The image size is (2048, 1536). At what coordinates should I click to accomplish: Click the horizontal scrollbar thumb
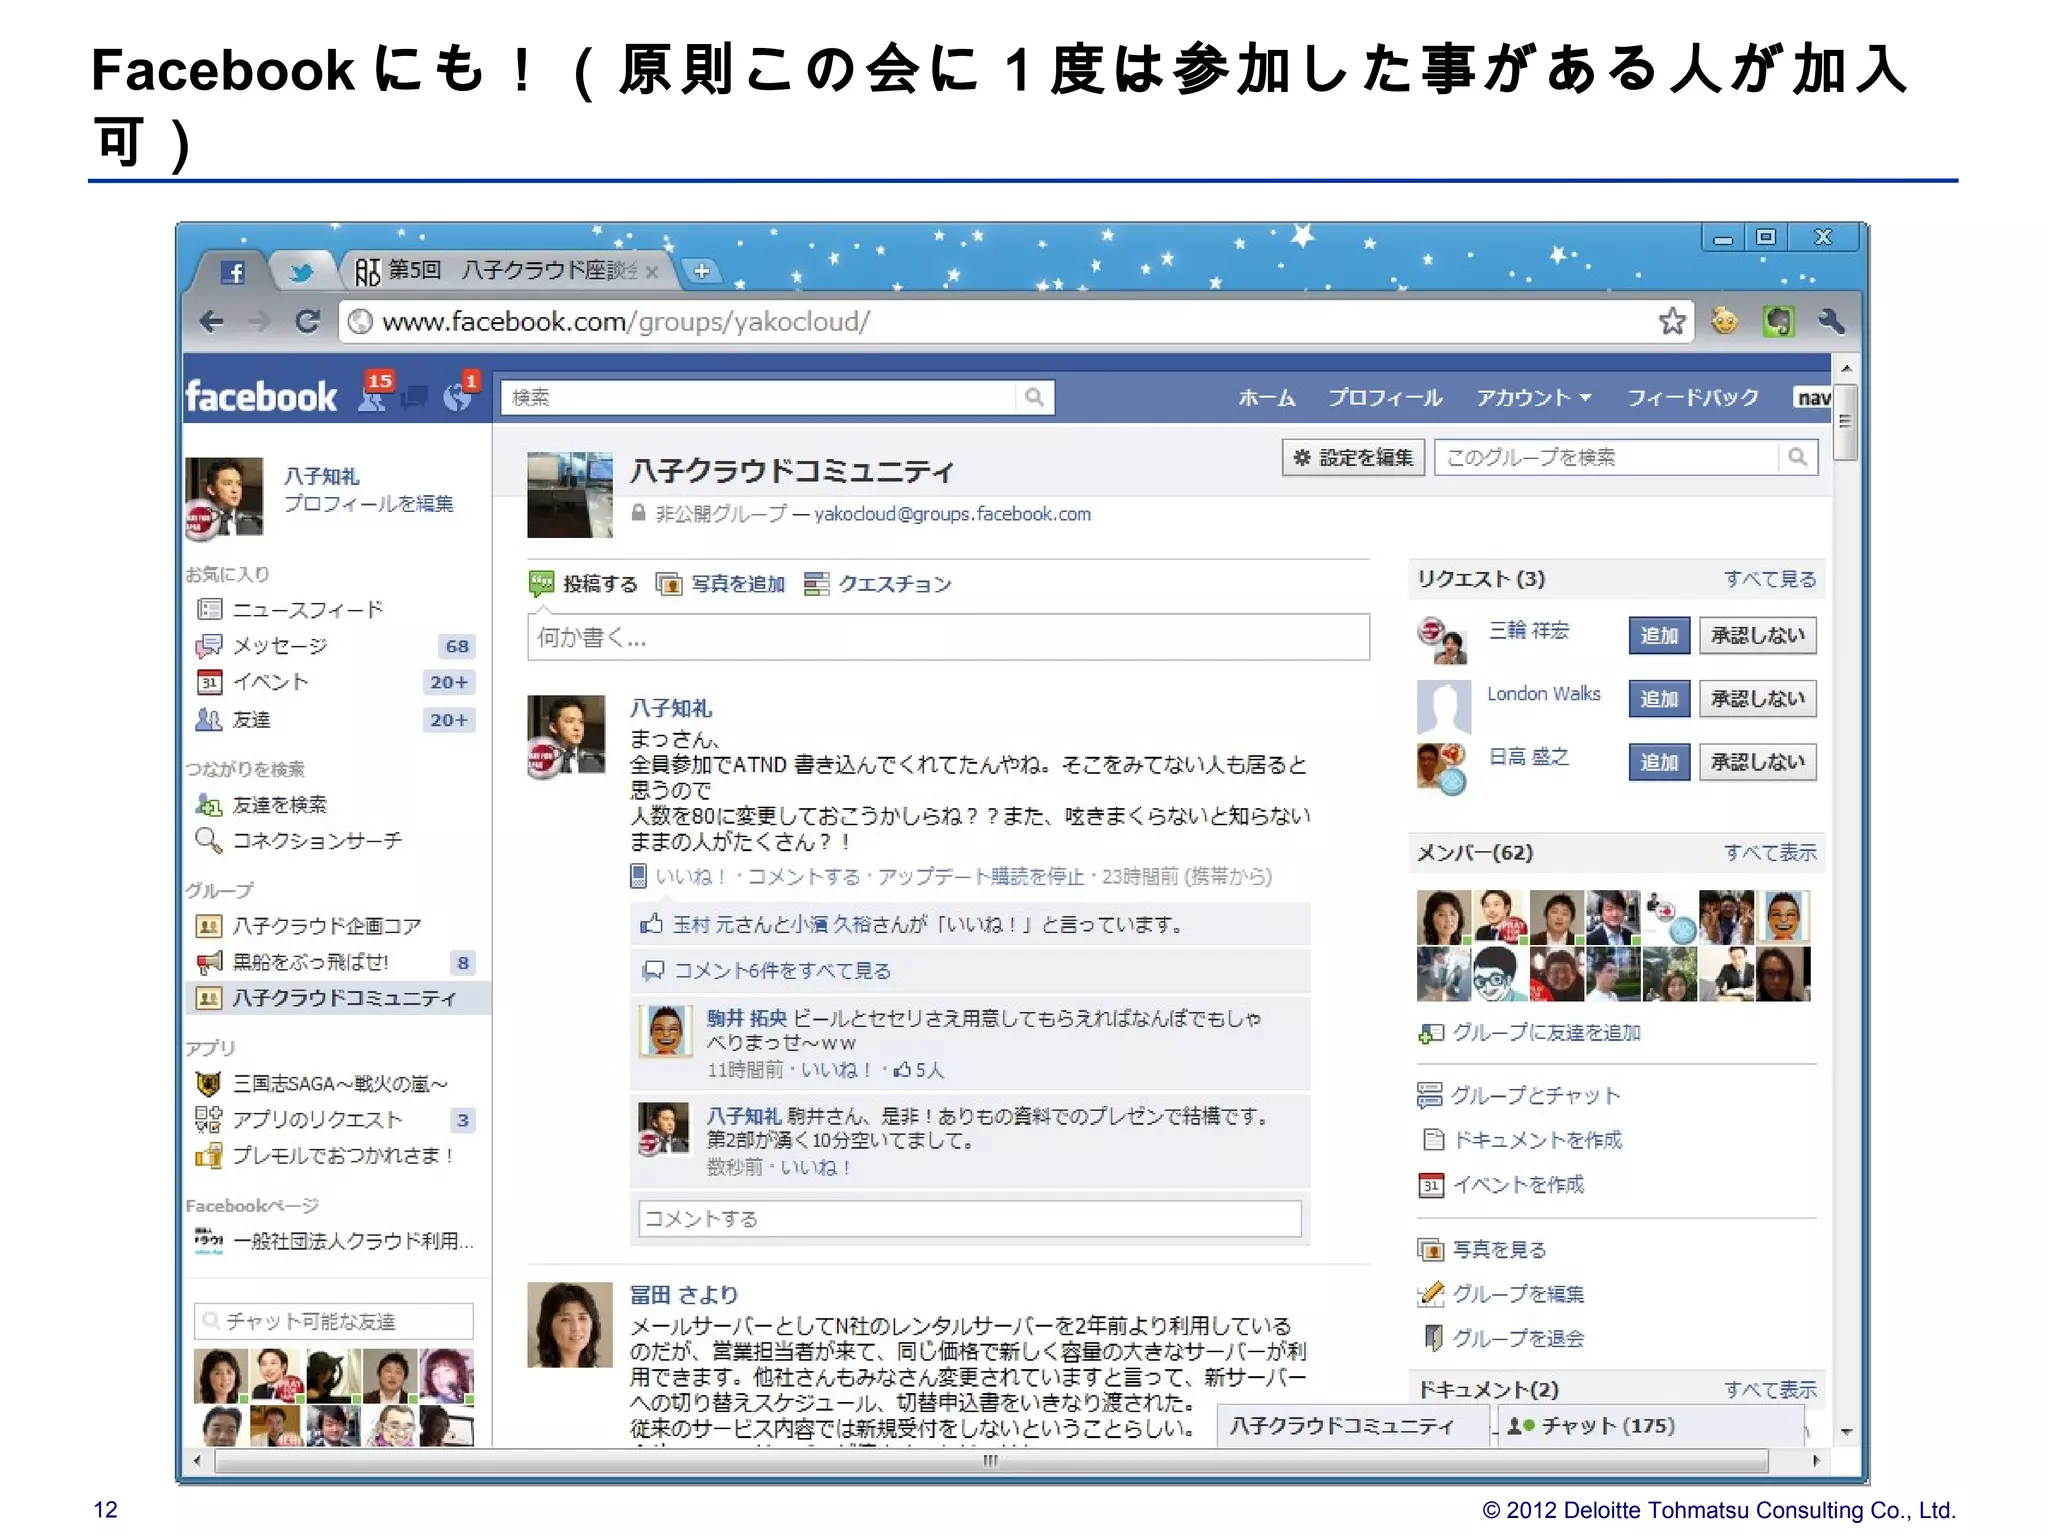[x=990, y=1461]
